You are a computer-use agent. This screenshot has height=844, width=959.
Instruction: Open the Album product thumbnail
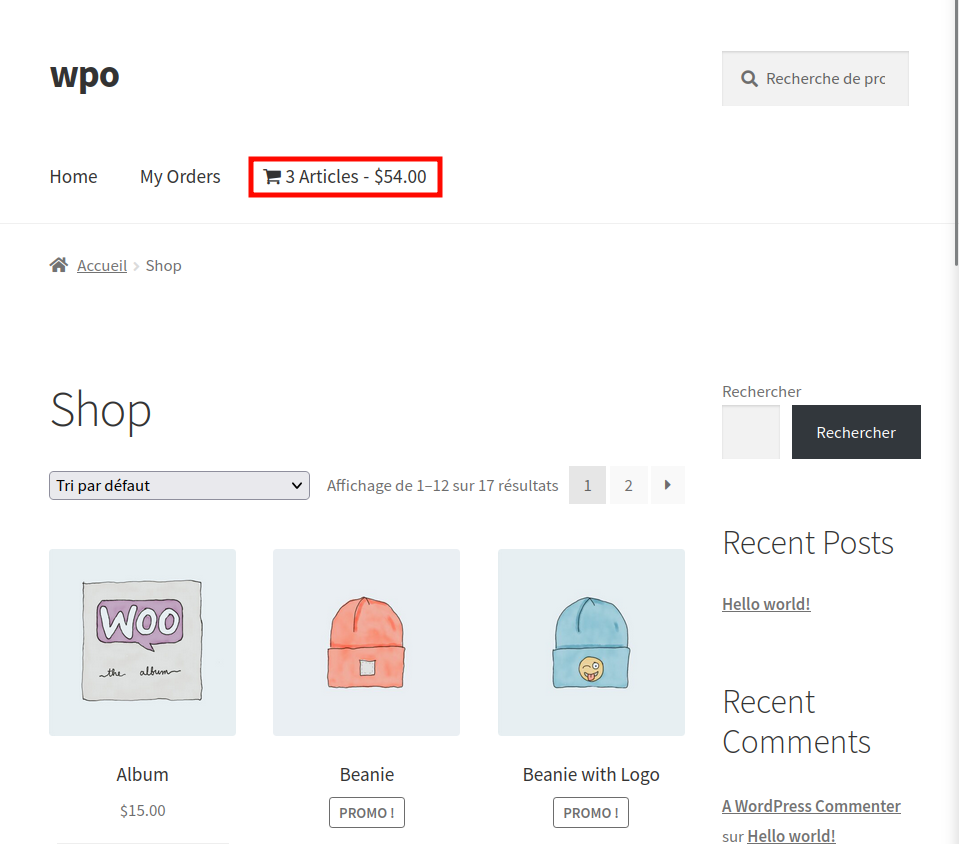click(143, 642)
